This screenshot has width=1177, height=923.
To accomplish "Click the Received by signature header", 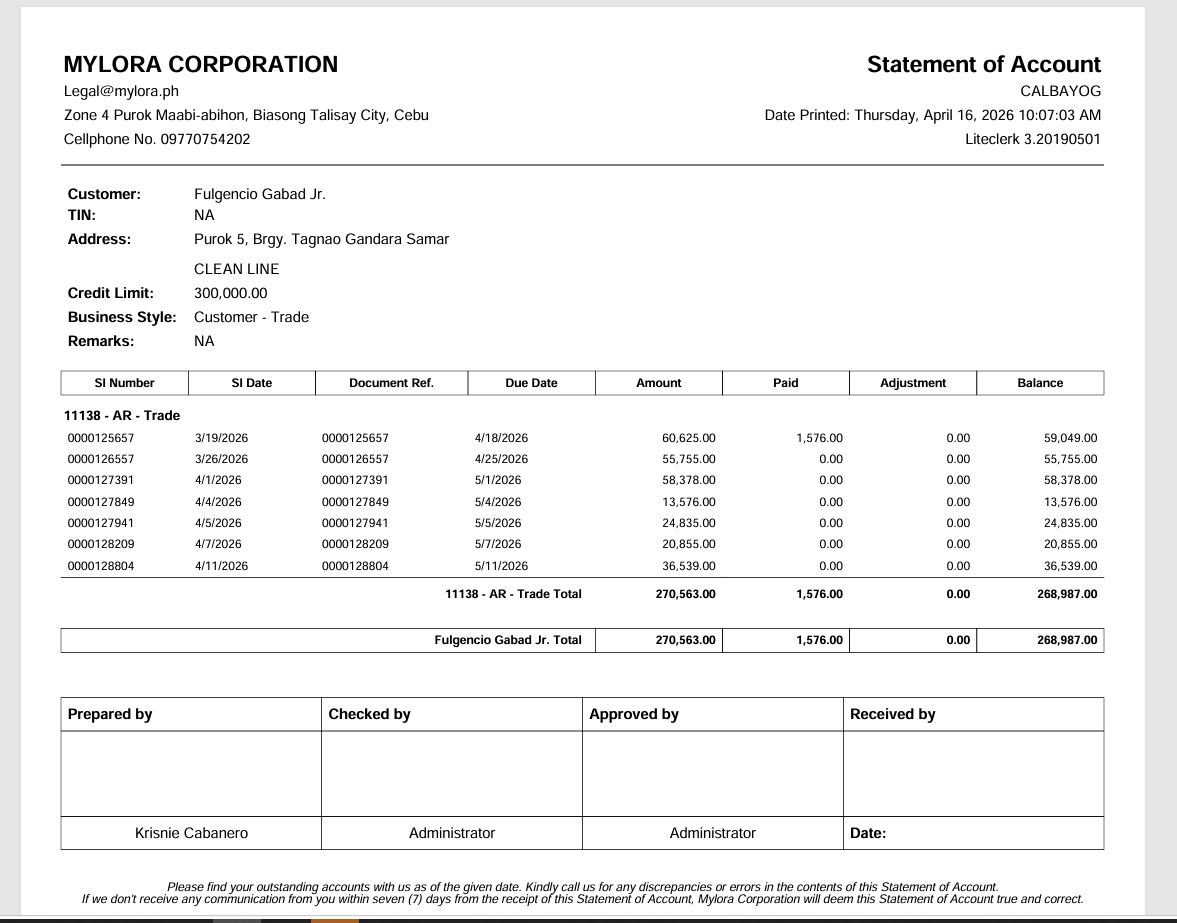I will pos(892,714).
